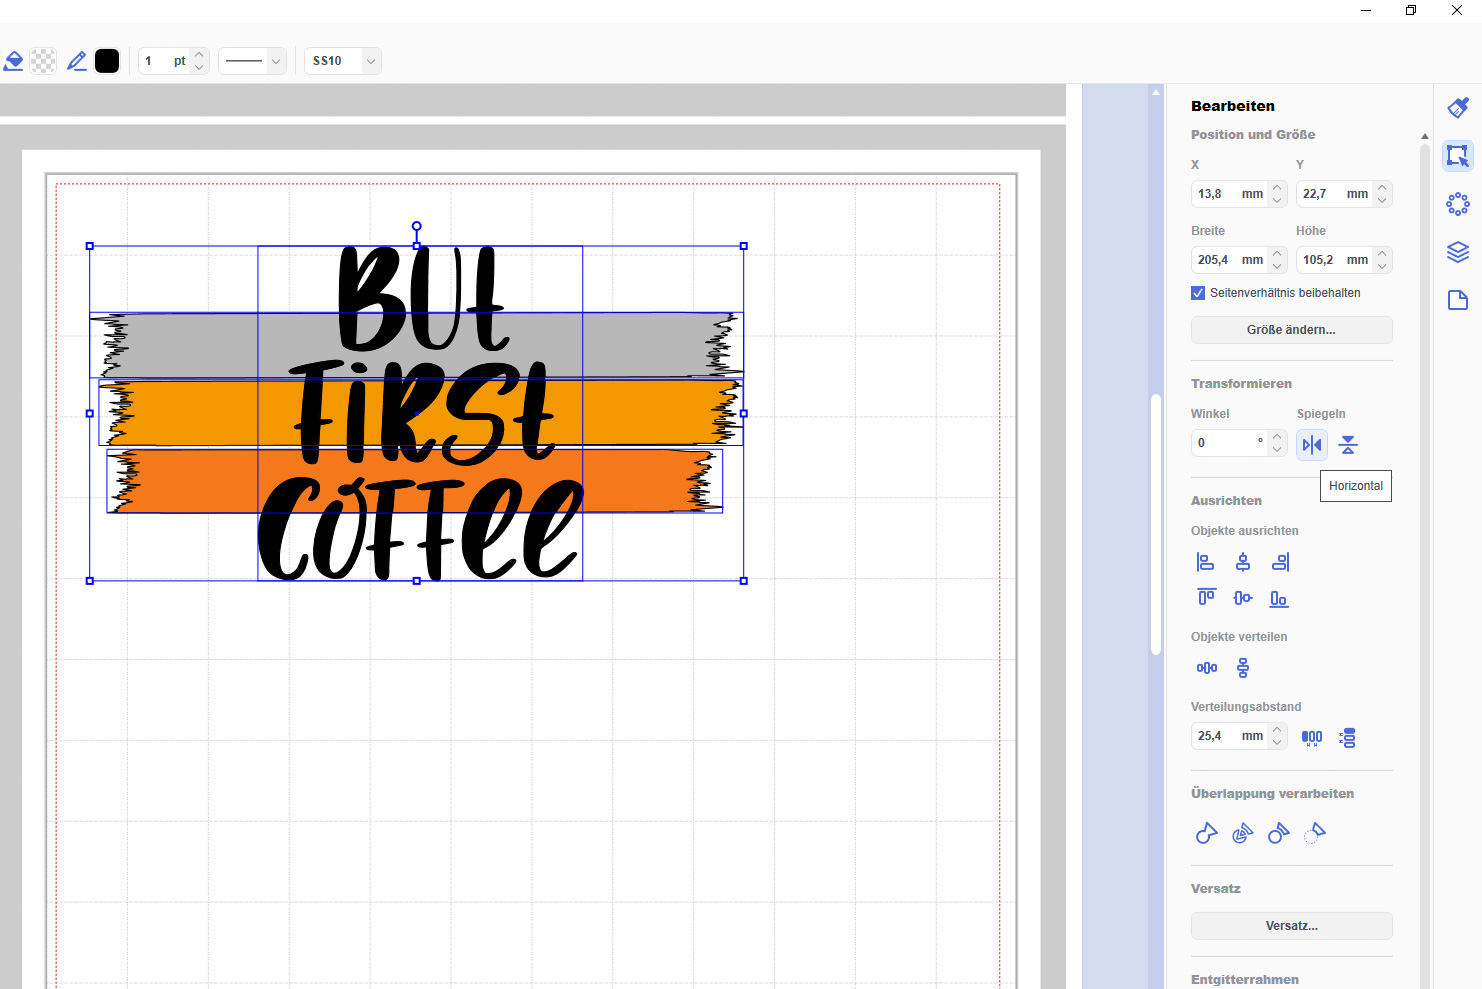This screenshot has height=989, width=1482.
Task: Toggle Seitenverhältnis beibehalten checkbox
Action: click(x=1198, y=293)
